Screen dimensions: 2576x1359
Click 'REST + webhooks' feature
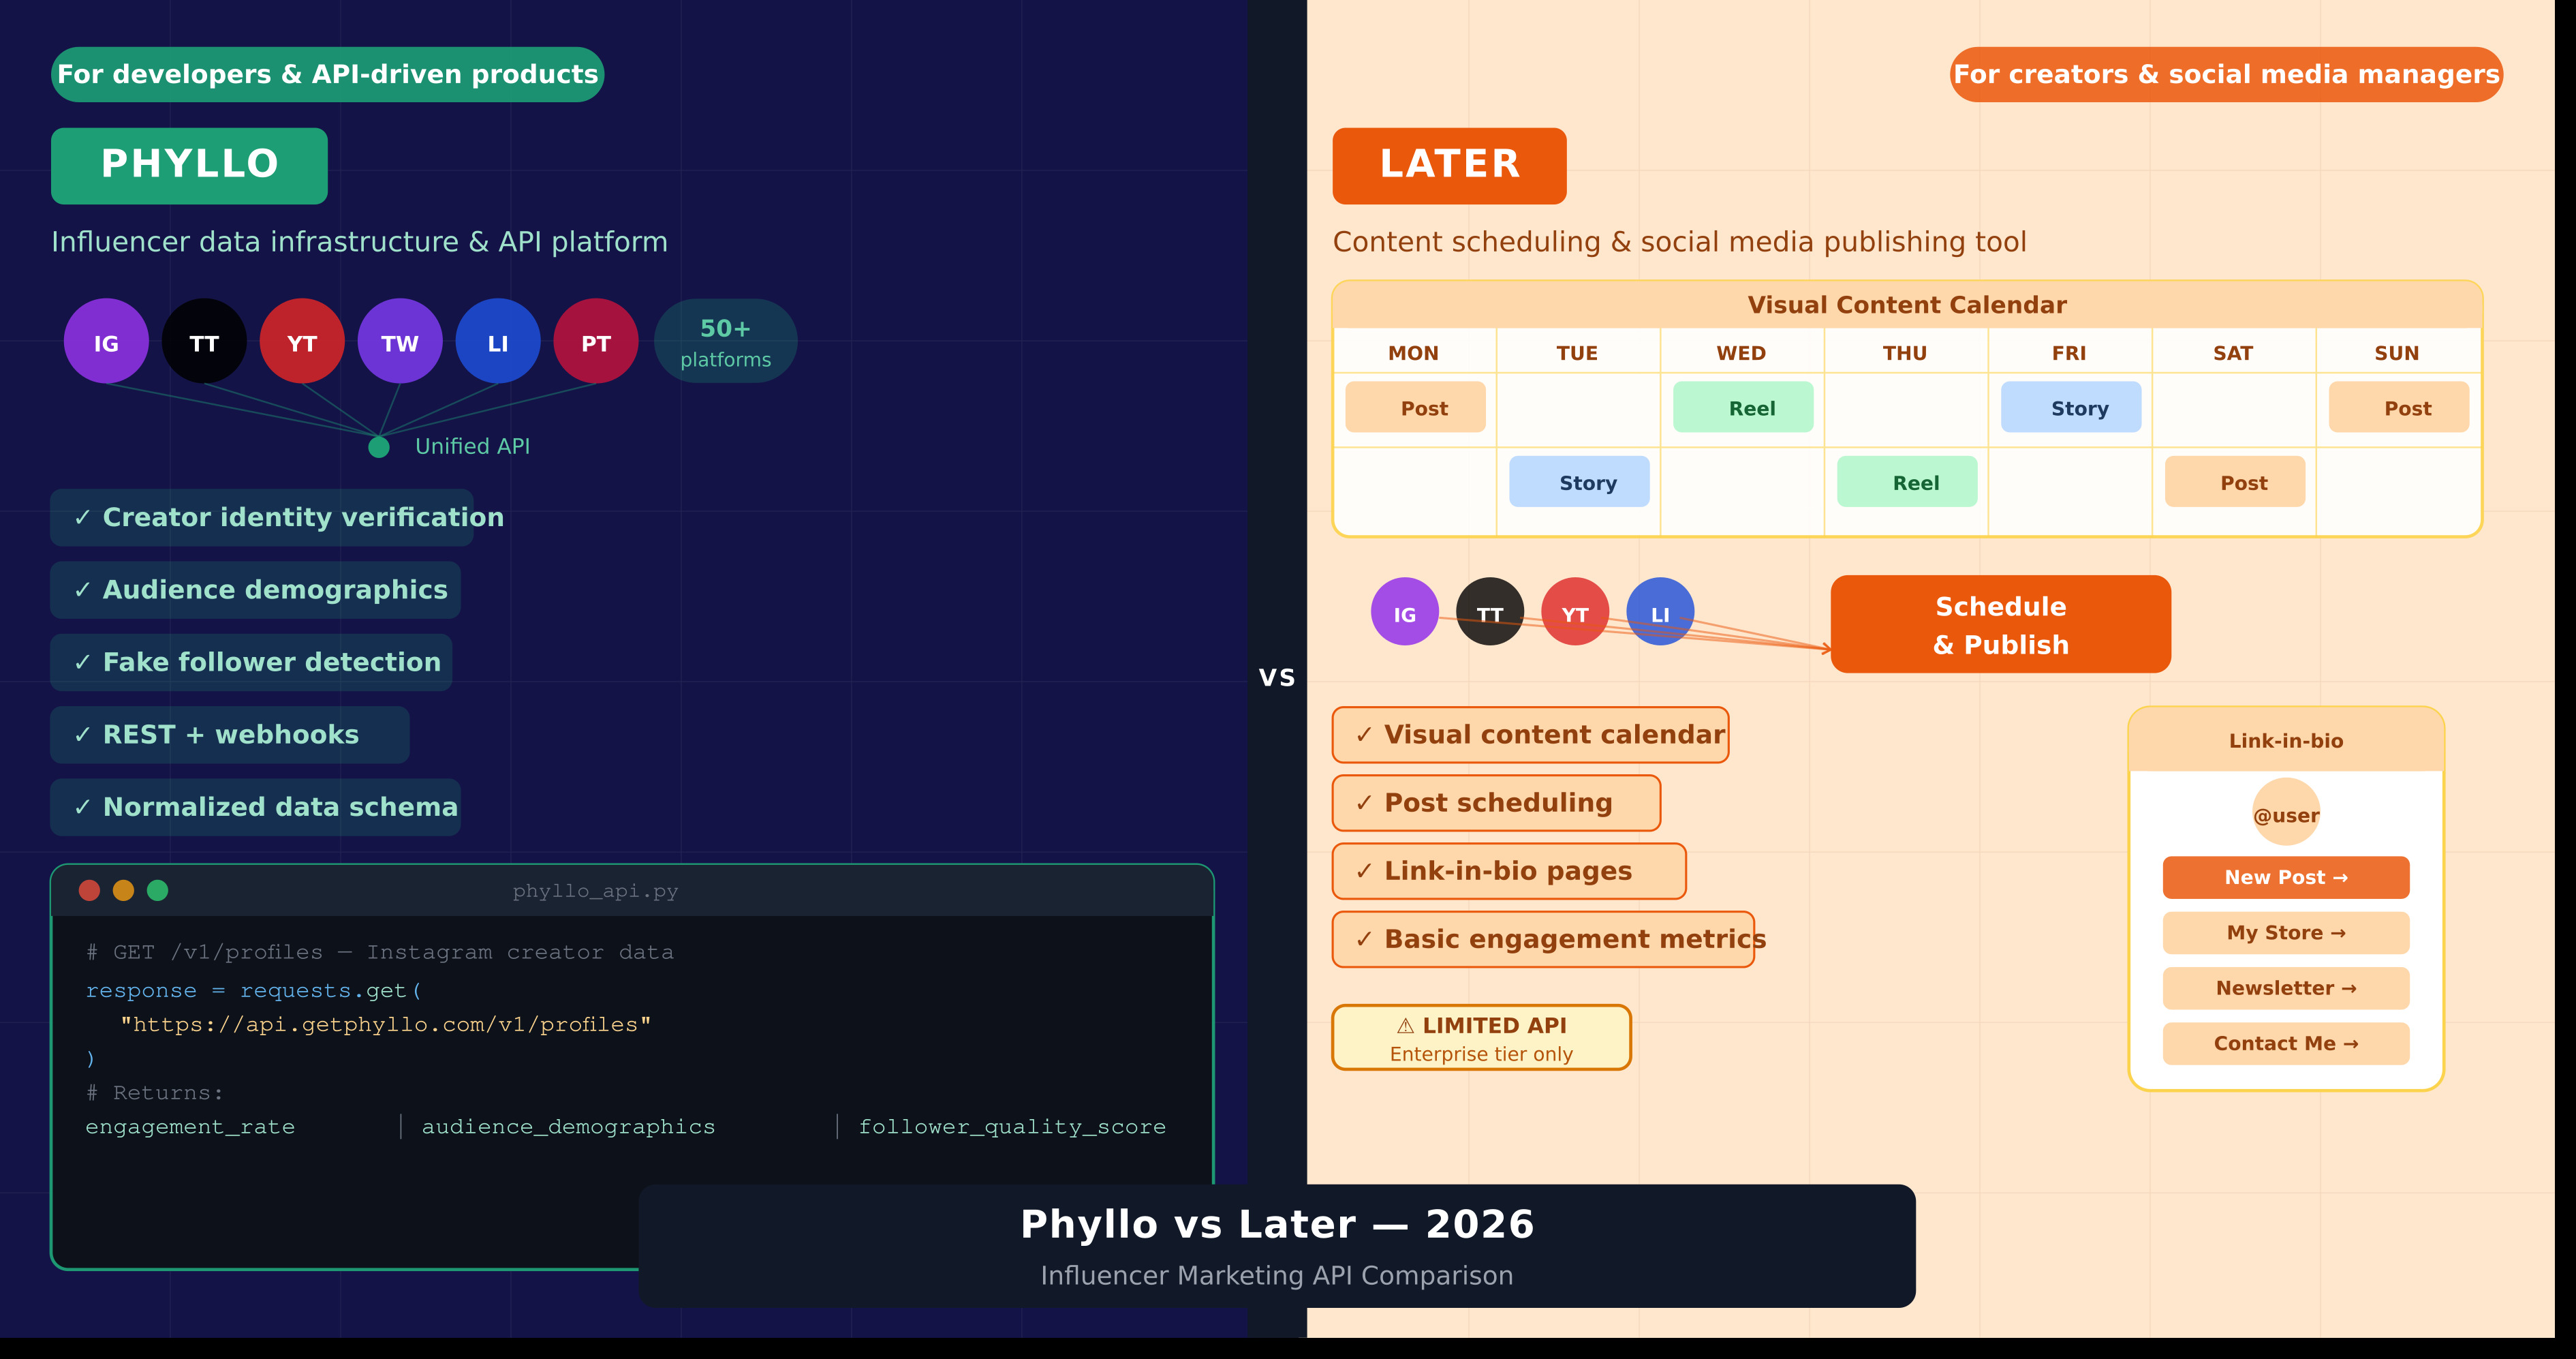pos(230,735)
